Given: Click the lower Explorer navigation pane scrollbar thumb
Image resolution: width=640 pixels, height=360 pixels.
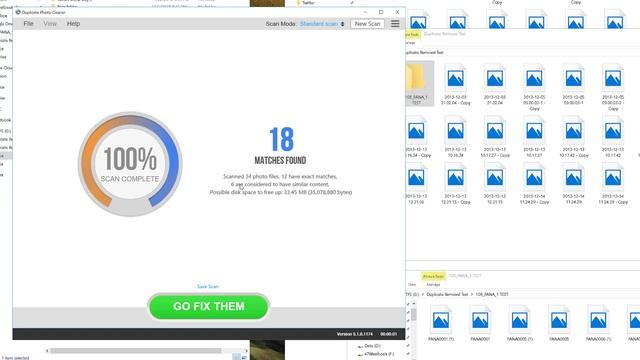Looking at the screenshot, I should pyautogui.click(x=413, y=315).
